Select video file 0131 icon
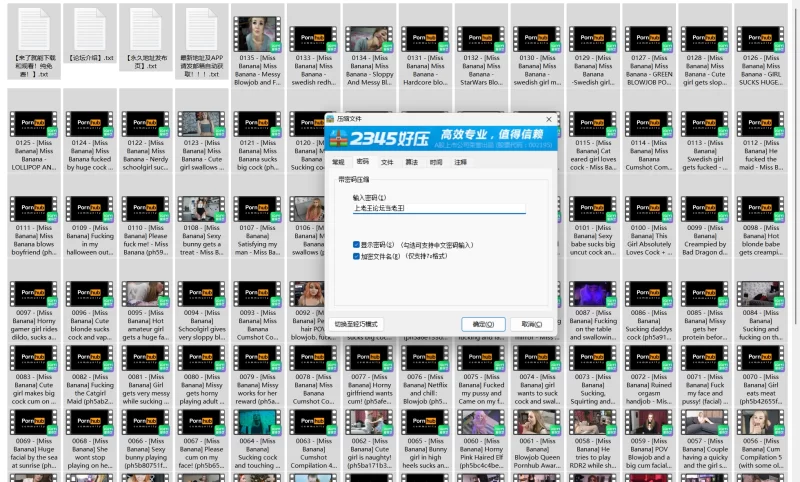The width and height of the screenshot is (800, 482). [x=426, y=39]
